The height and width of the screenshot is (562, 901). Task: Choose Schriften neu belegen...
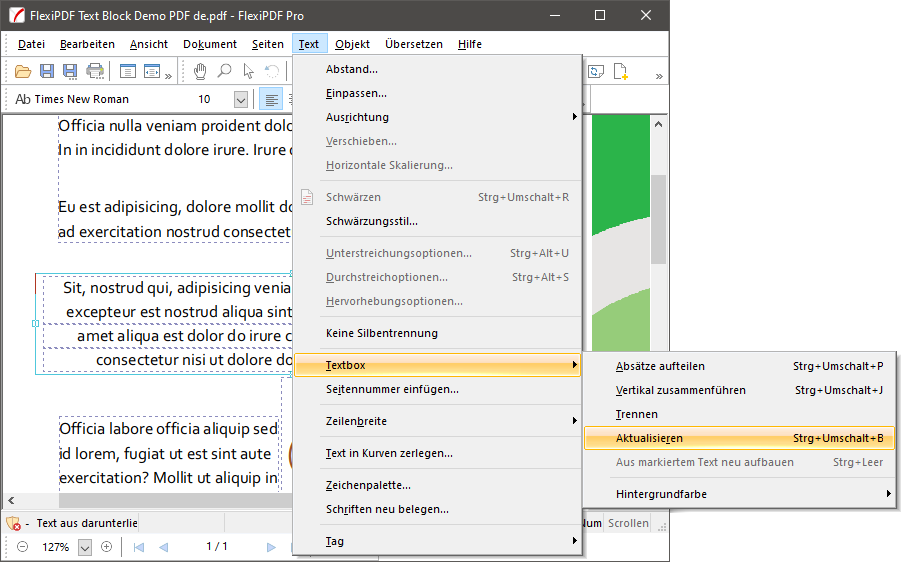[437, 510]
